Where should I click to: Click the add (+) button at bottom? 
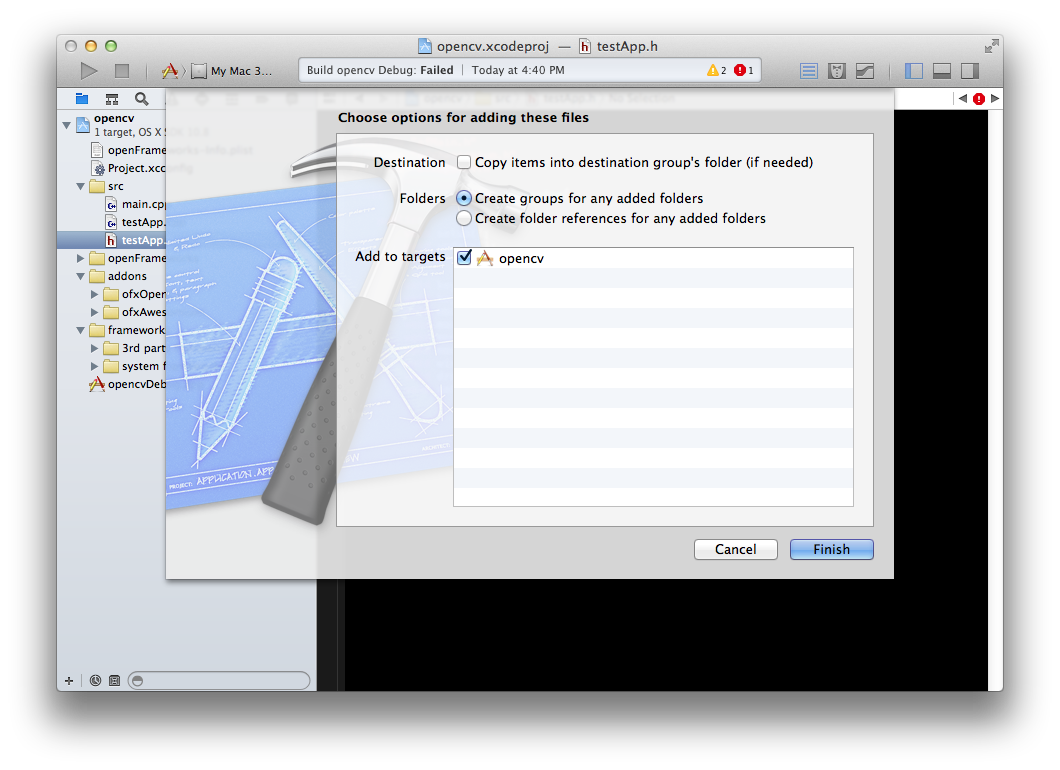point(68,681)
